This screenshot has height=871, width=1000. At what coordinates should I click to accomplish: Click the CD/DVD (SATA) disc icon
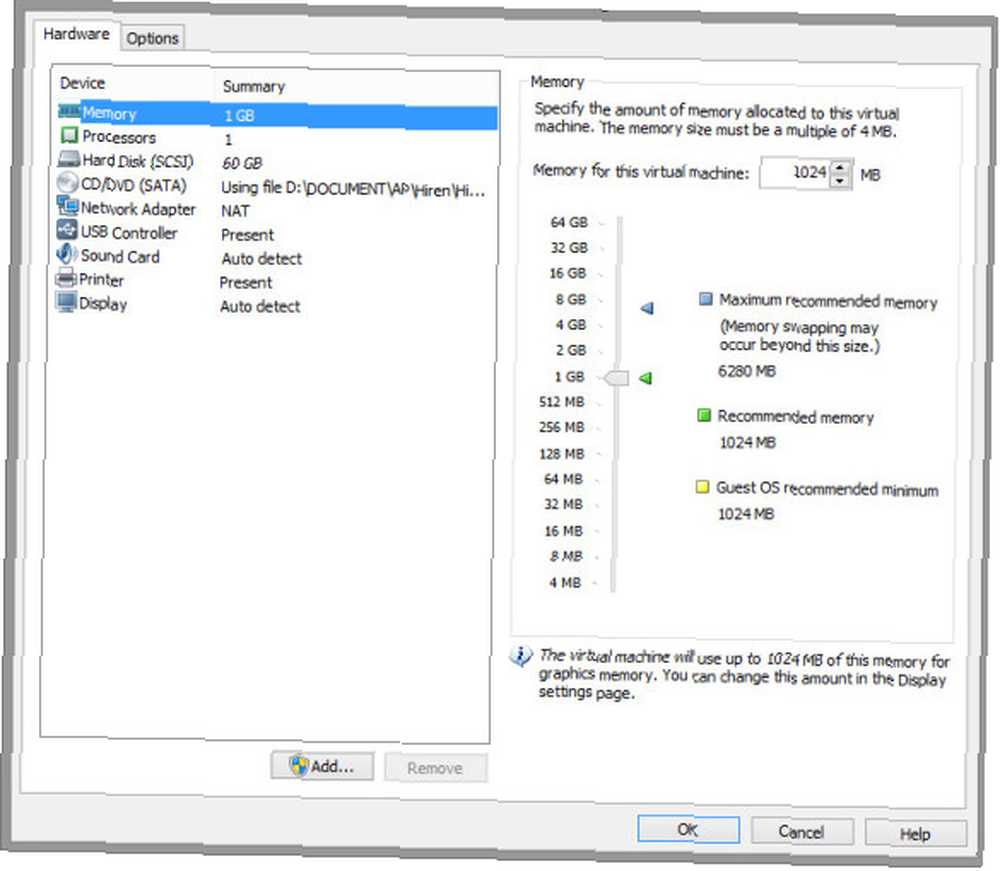tap(68, 182)
